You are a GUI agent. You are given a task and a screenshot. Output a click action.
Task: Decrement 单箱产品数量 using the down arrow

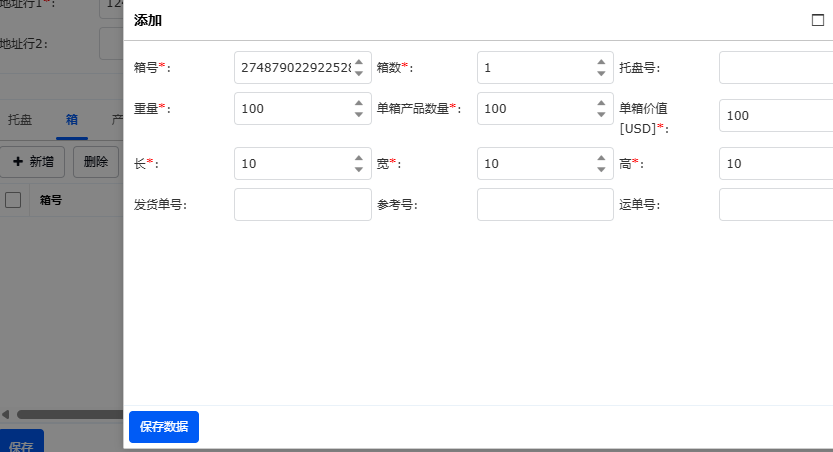click(x=601, y=115)
